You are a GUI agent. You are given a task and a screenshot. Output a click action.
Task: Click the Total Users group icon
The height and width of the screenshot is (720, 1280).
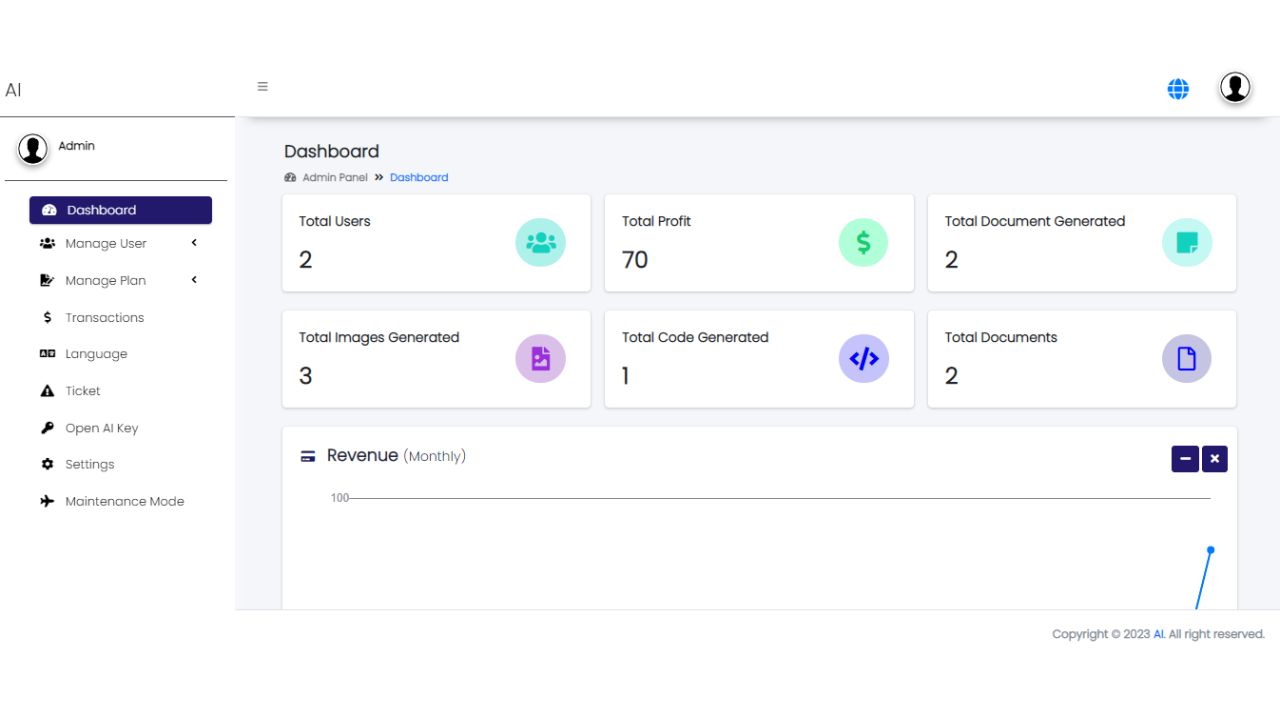click(x=540, y=243)
